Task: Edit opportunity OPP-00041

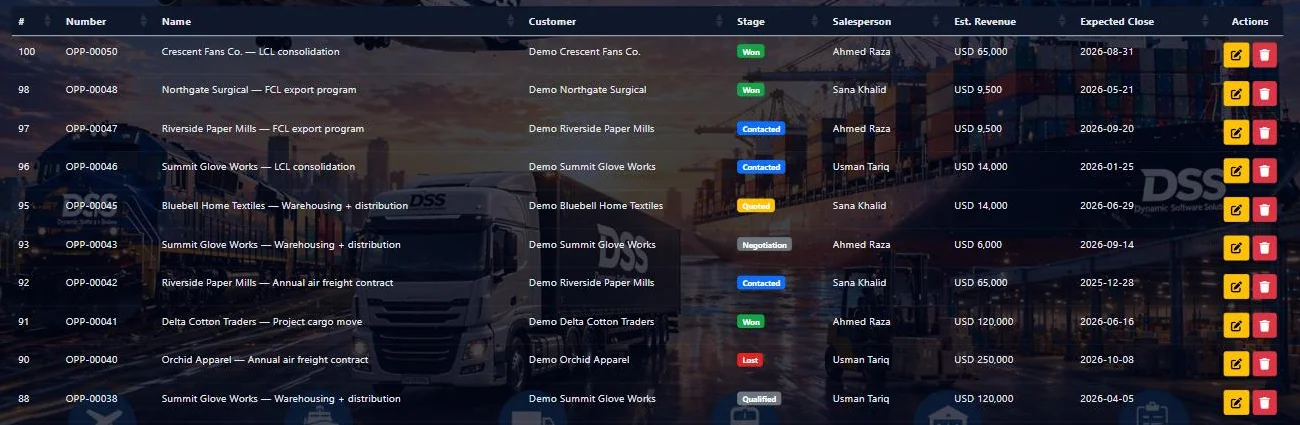Action: 1236,326
